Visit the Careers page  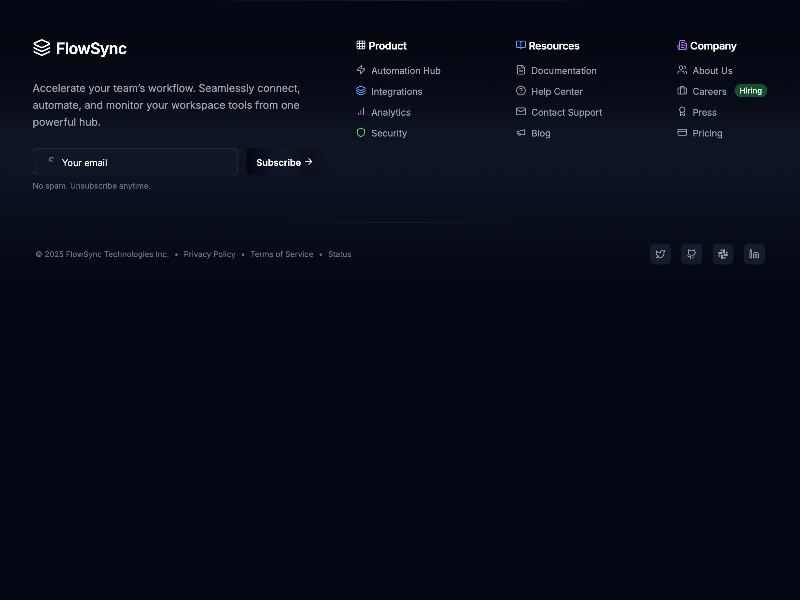click(x=709, y=91)
